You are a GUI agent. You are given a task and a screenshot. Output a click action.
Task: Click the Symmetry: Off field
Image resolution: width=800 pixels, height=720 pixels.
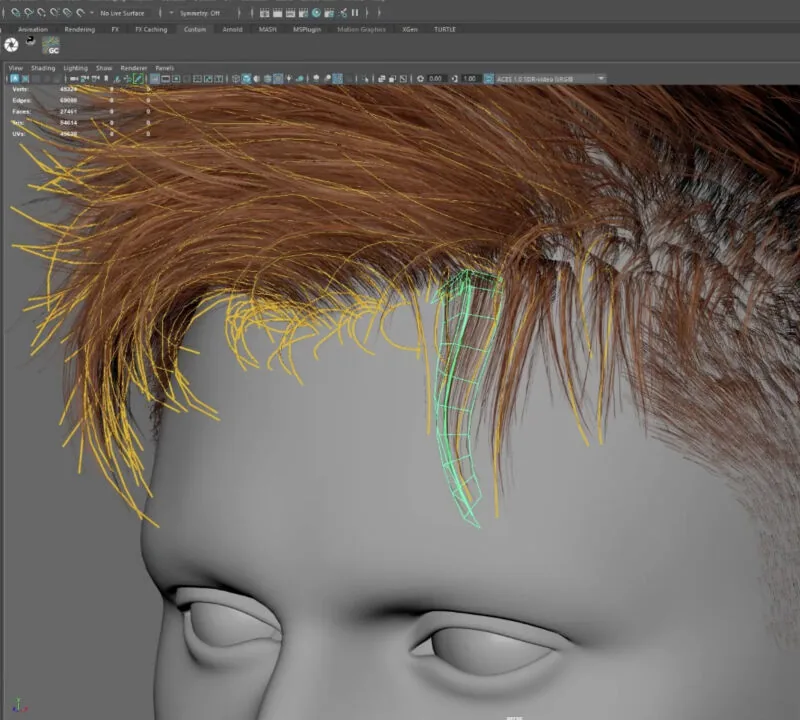[x=201, y=13]
